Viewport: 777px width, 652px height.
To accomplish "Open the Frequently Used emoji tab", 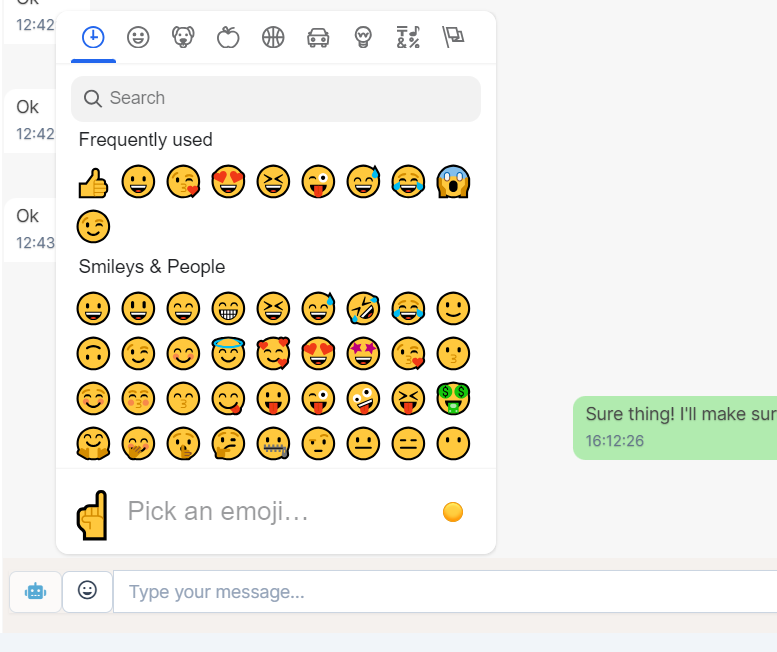I will click(93, 38).
